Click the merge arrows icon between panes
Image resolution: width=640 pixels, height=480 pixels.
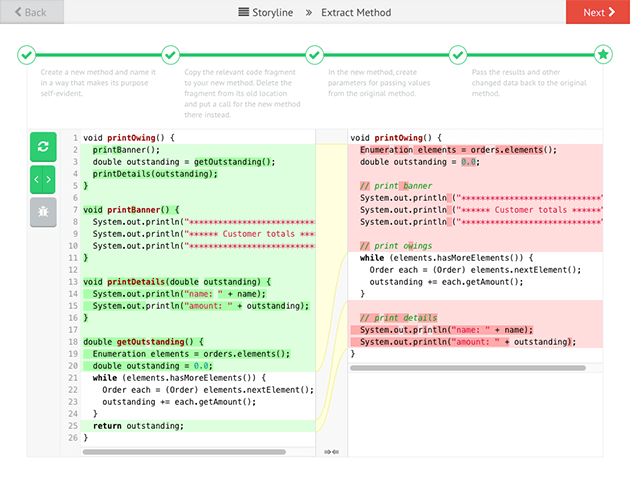coord(331,452)
